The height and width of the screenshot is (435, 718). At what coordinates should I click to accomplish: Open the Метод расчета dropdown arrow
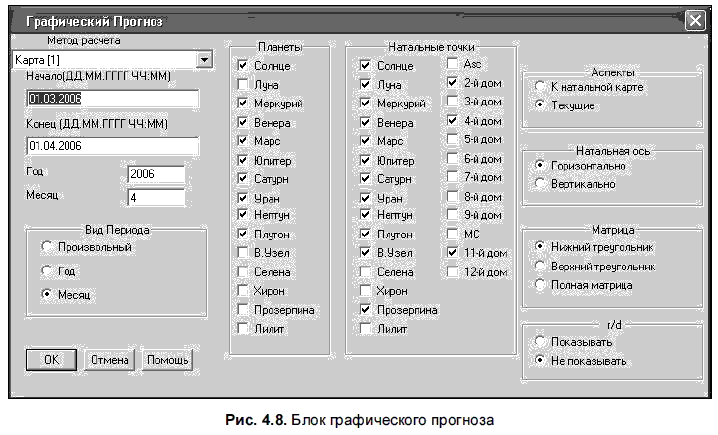tap(205, 60)
